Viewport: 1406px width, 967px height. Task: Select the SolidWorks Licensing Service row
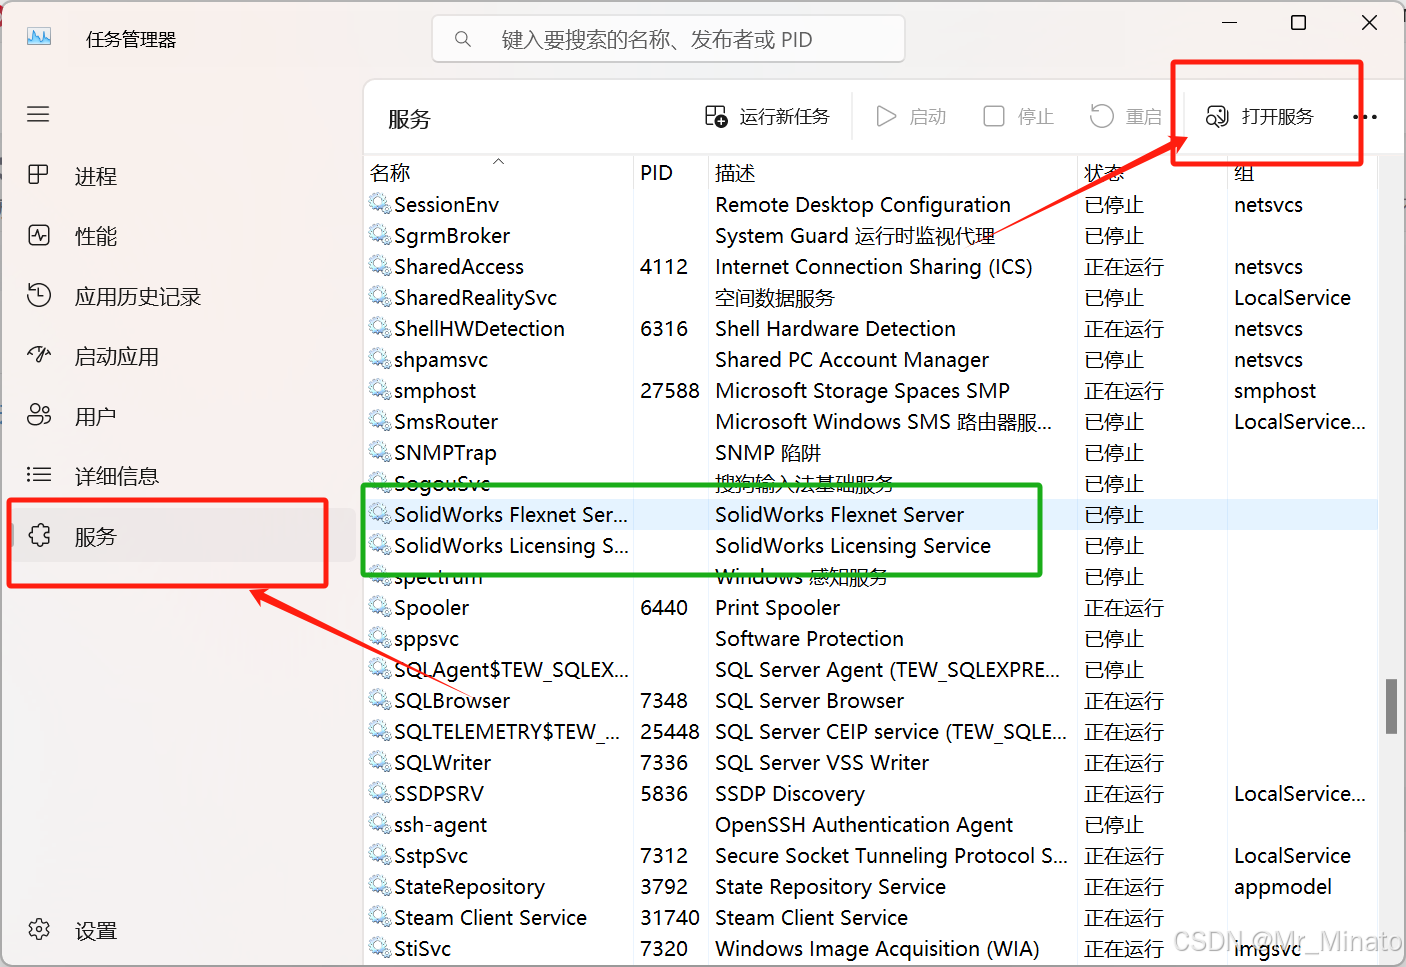tap(870, 545)
